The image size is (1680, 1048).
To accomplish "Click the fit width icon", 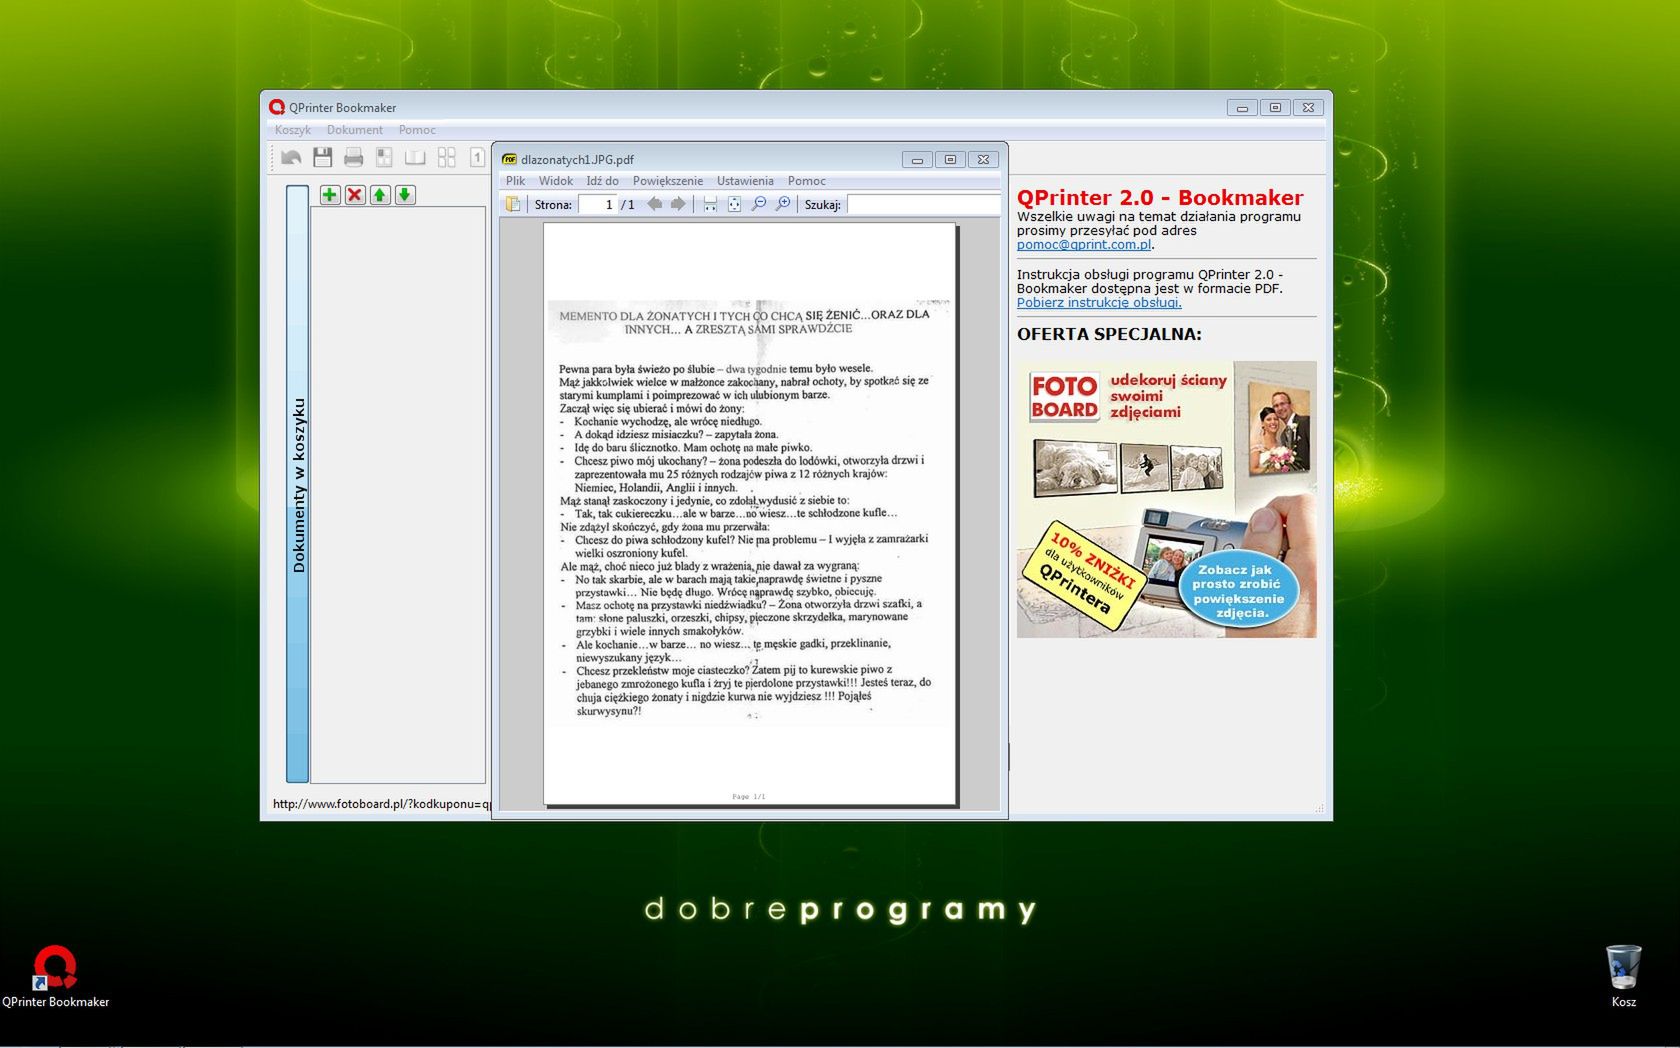I will 710,204.
